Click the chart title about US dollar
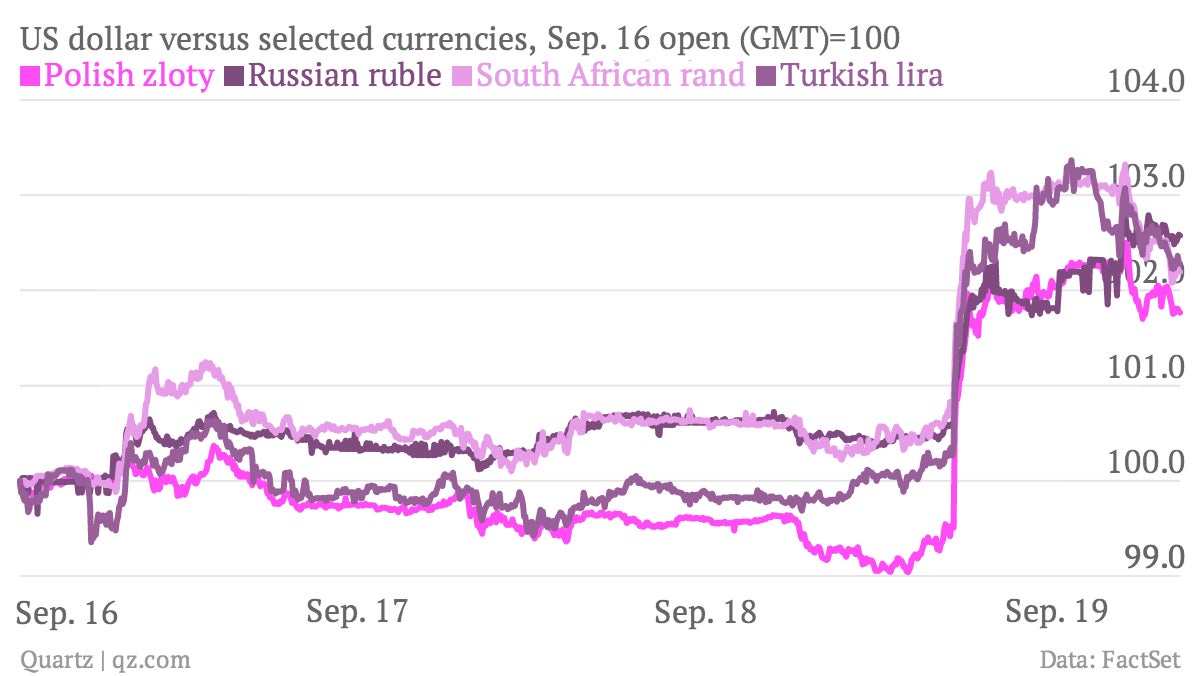1200x676 pixels. [459, 39]
